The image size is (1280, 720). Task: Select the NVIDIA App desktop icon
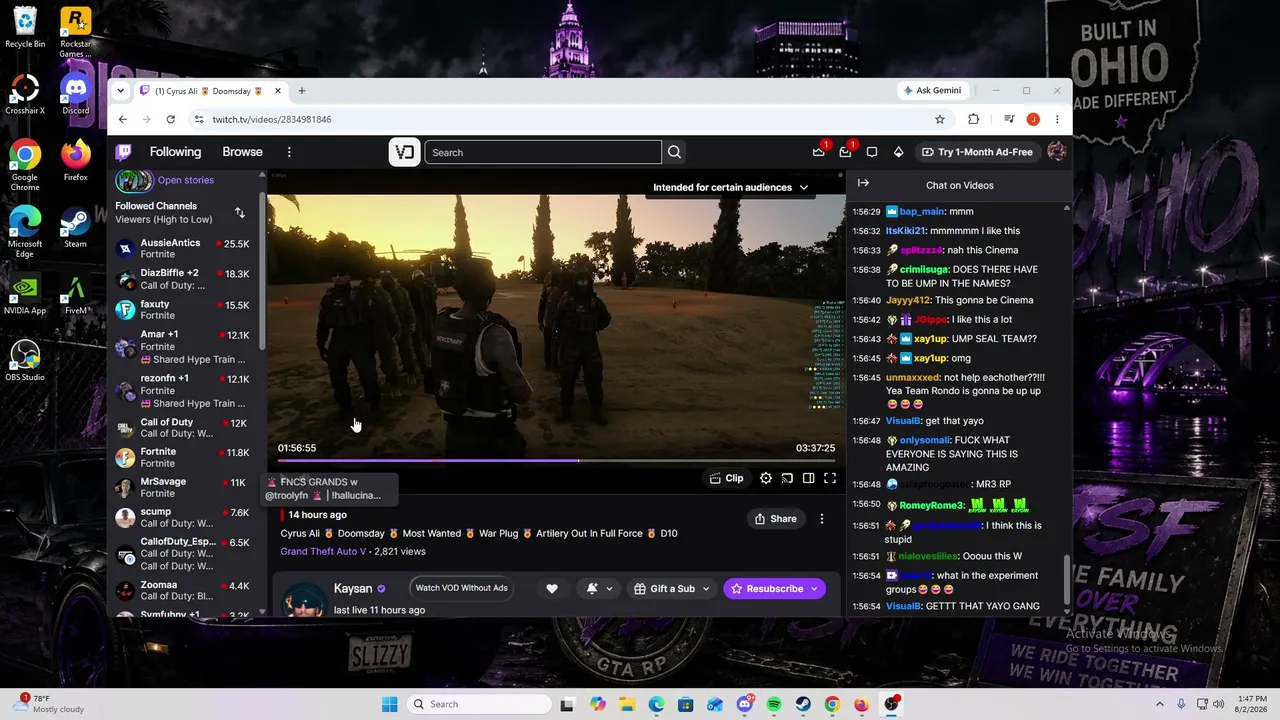[x=25, y=296]
